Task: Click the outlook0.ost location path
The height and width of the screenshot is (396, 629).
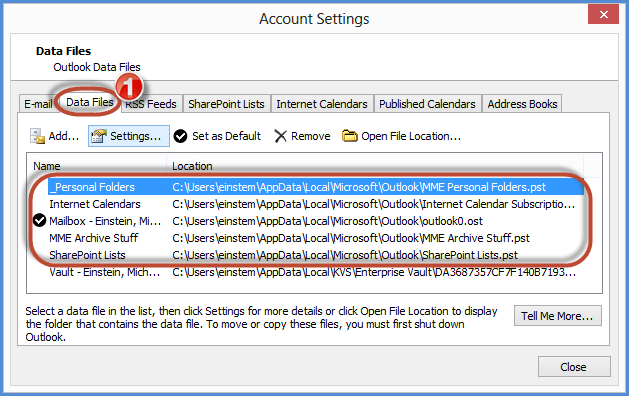Action: coord(328,221)
